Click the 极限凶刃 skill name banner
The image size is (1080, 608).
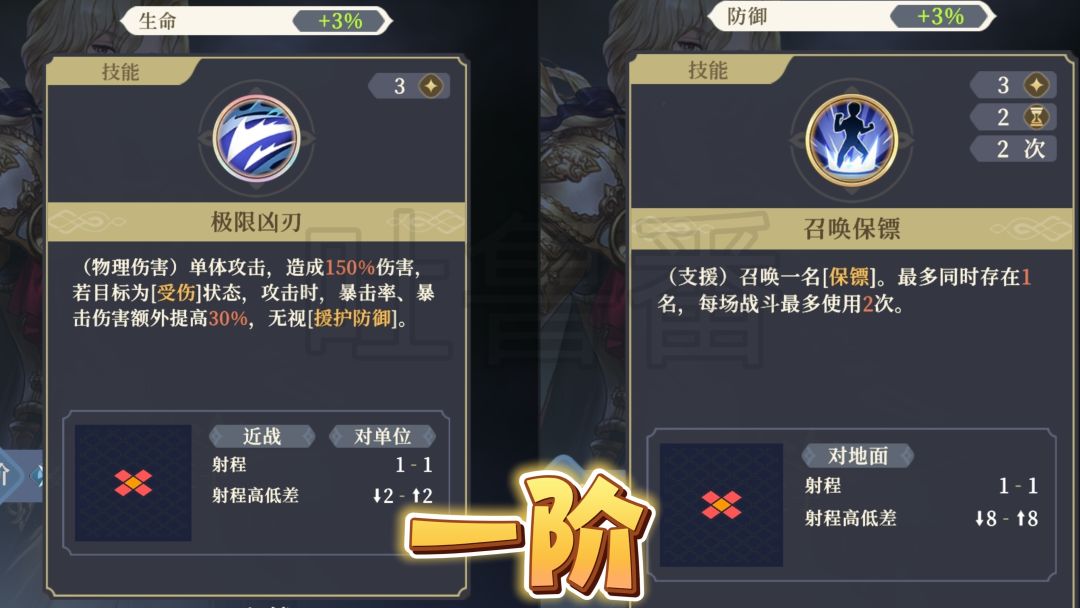[256, 222]
